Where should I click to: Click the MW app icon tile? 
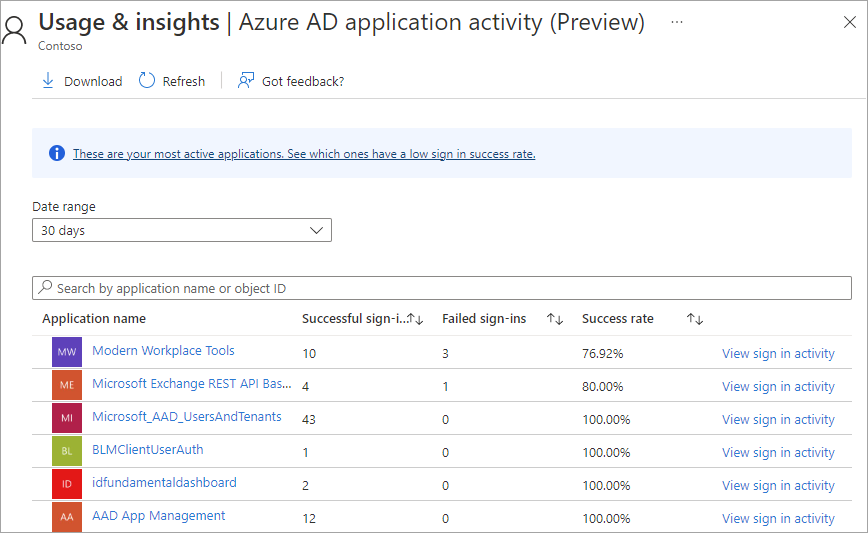(67, 352)
